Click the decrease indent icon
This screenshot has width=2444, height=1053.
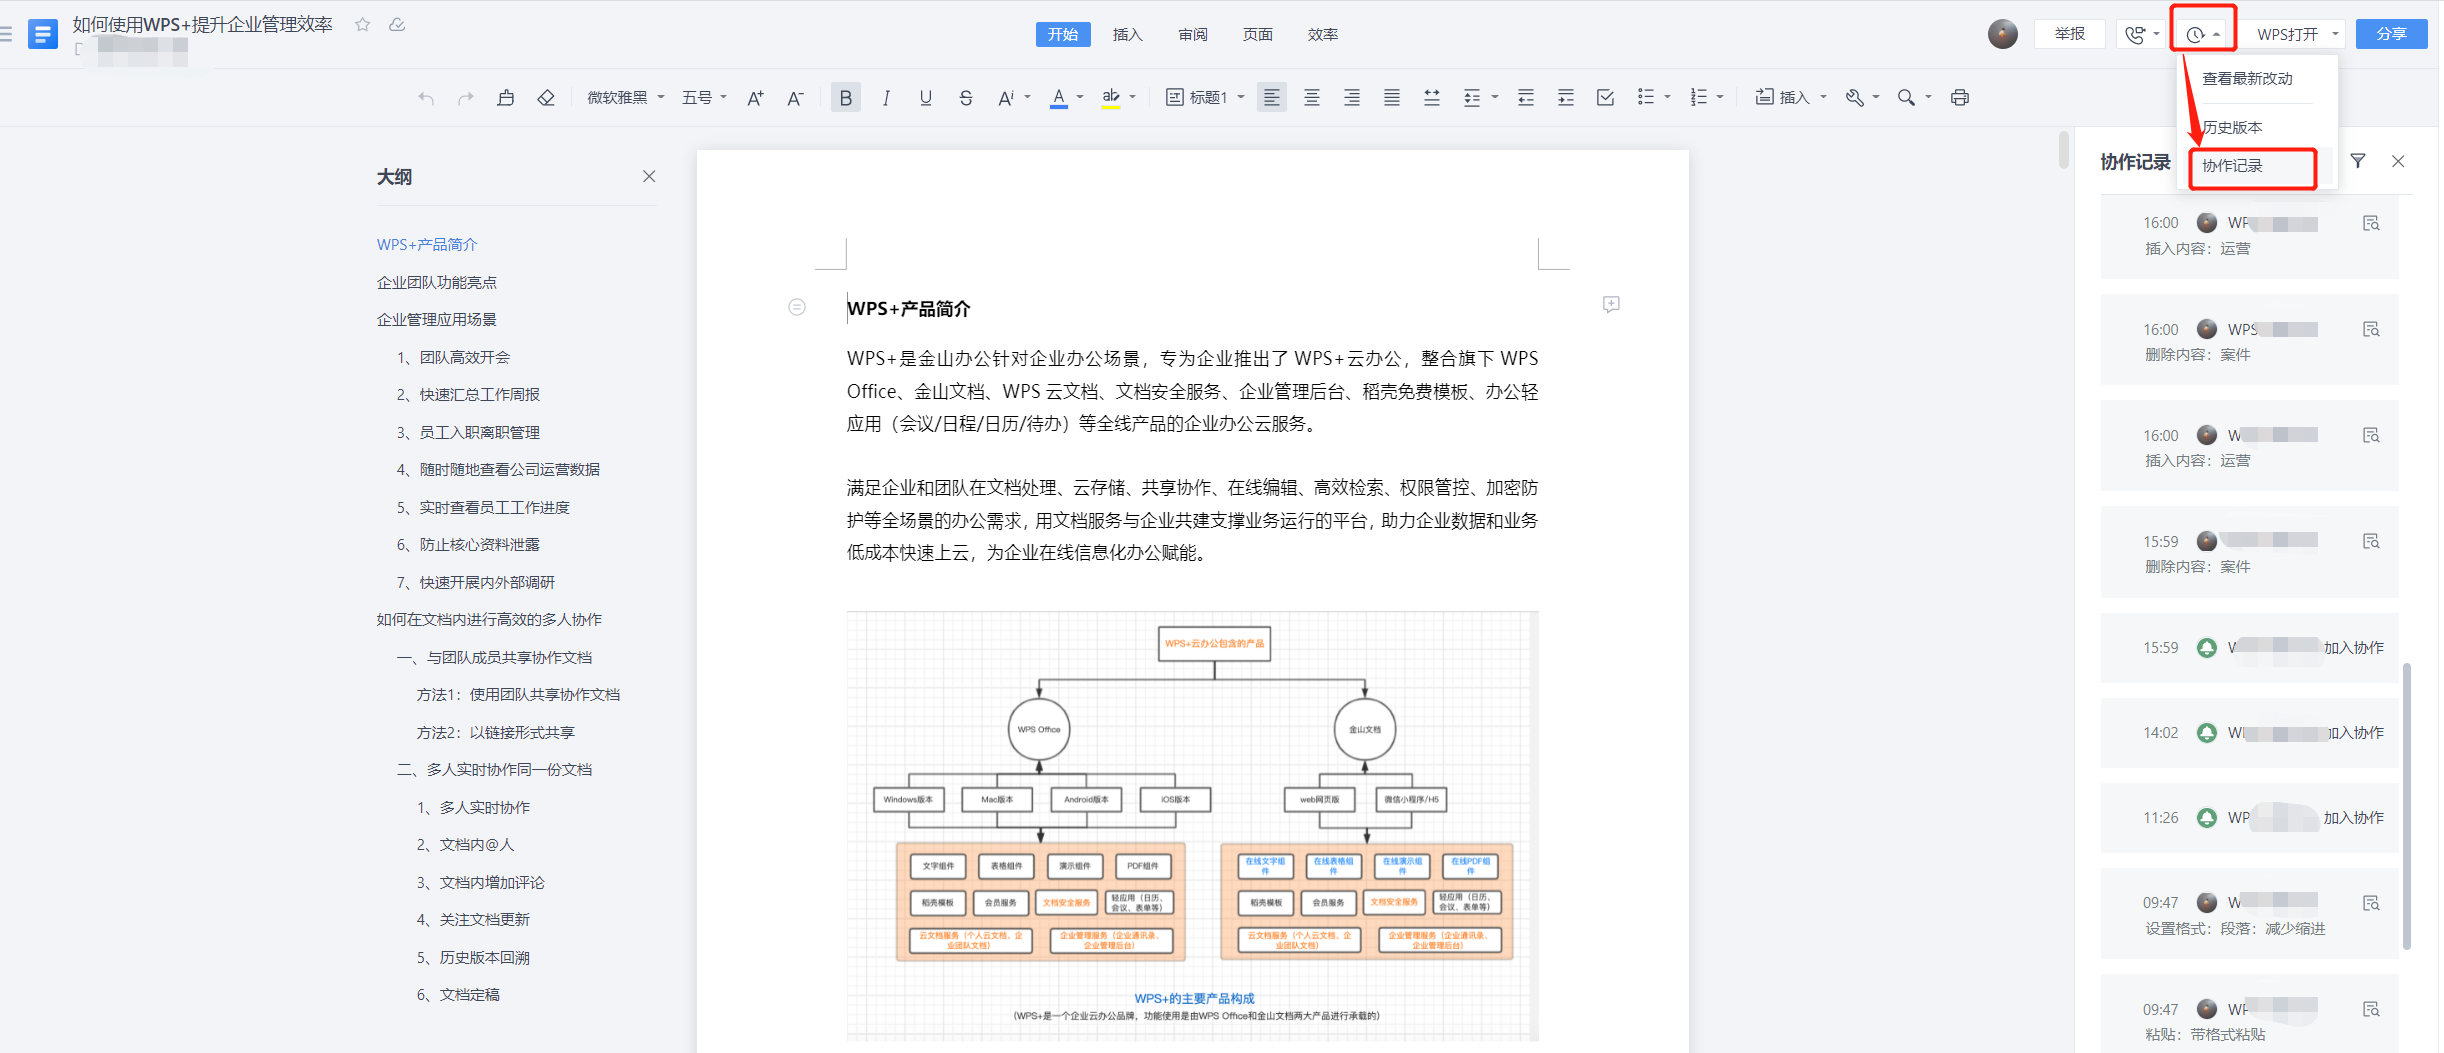[1526, 97]
